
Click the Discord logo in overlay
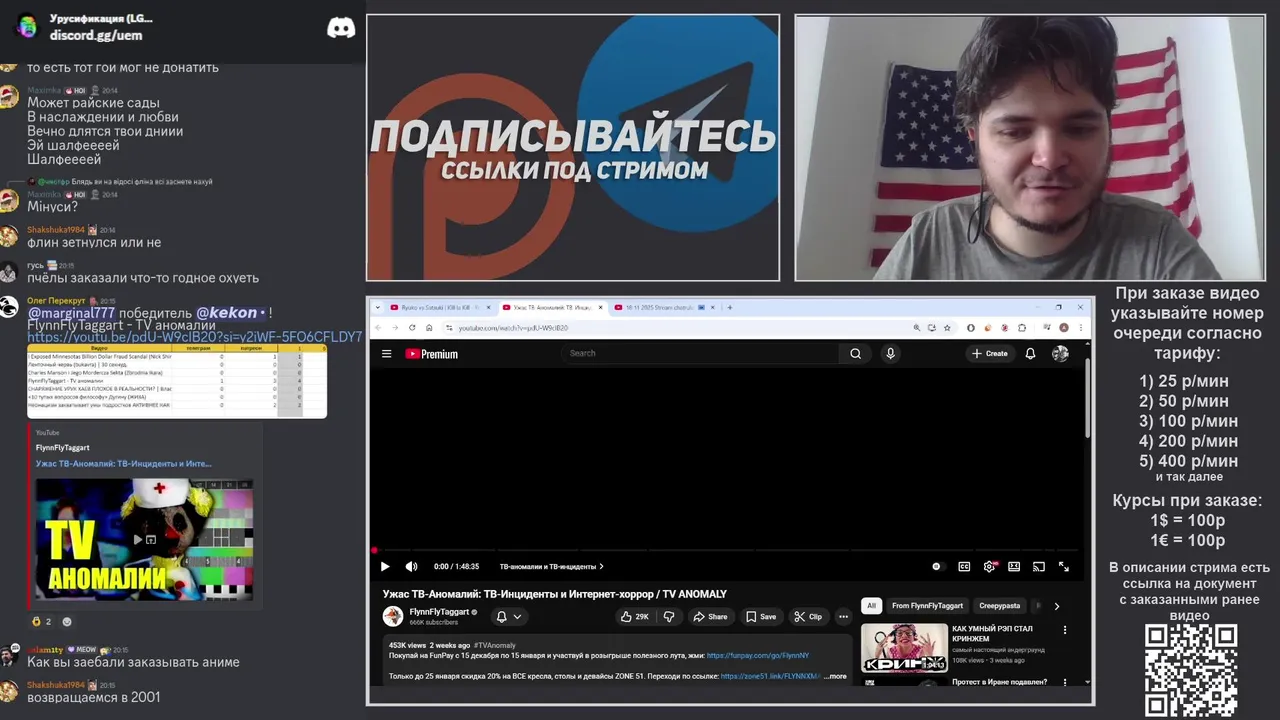point(341,28)
